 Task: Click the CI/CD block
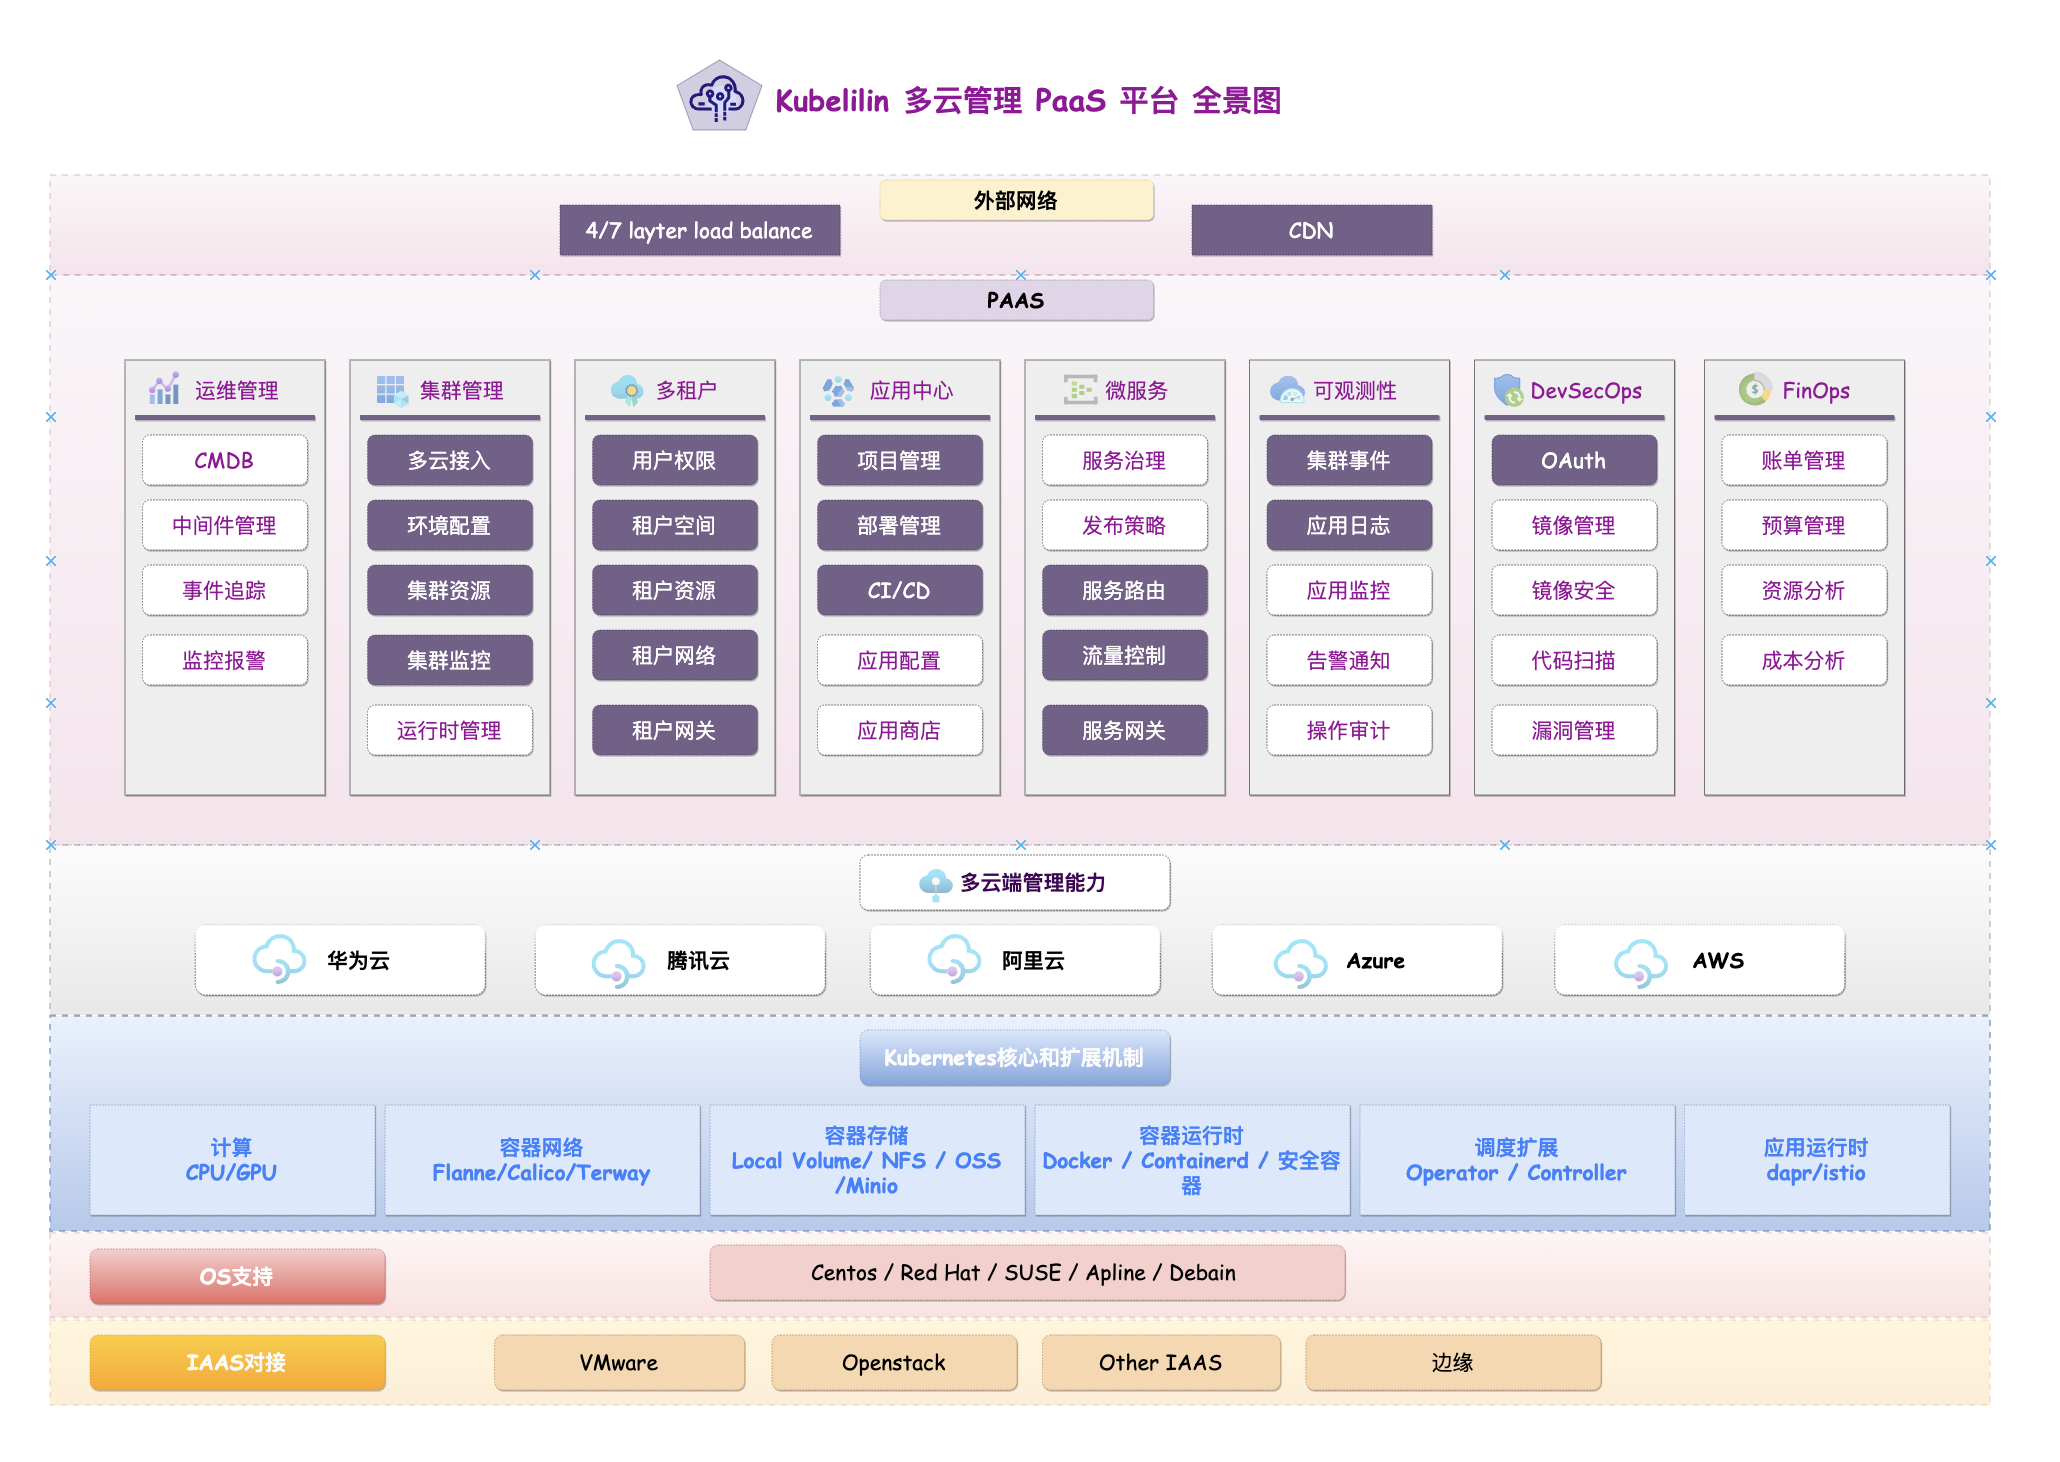899,590
